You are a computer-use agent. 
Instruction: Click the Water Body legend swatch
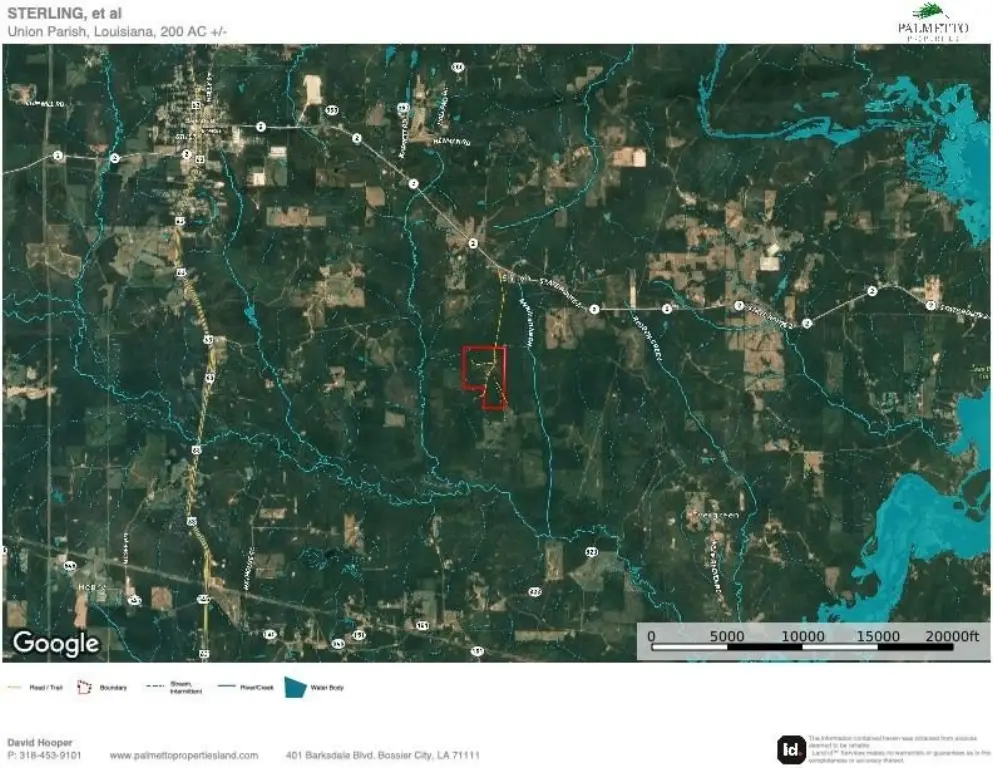pos(297,687)
